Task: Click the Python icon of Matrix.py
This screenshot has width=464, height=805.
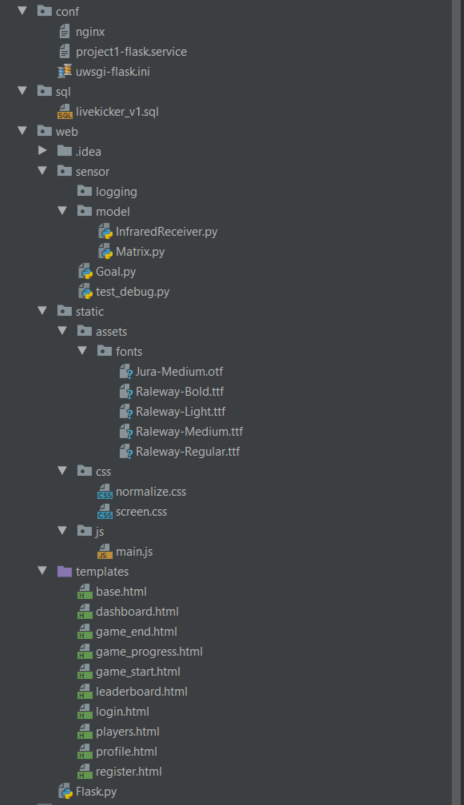Action: point(105,252)
